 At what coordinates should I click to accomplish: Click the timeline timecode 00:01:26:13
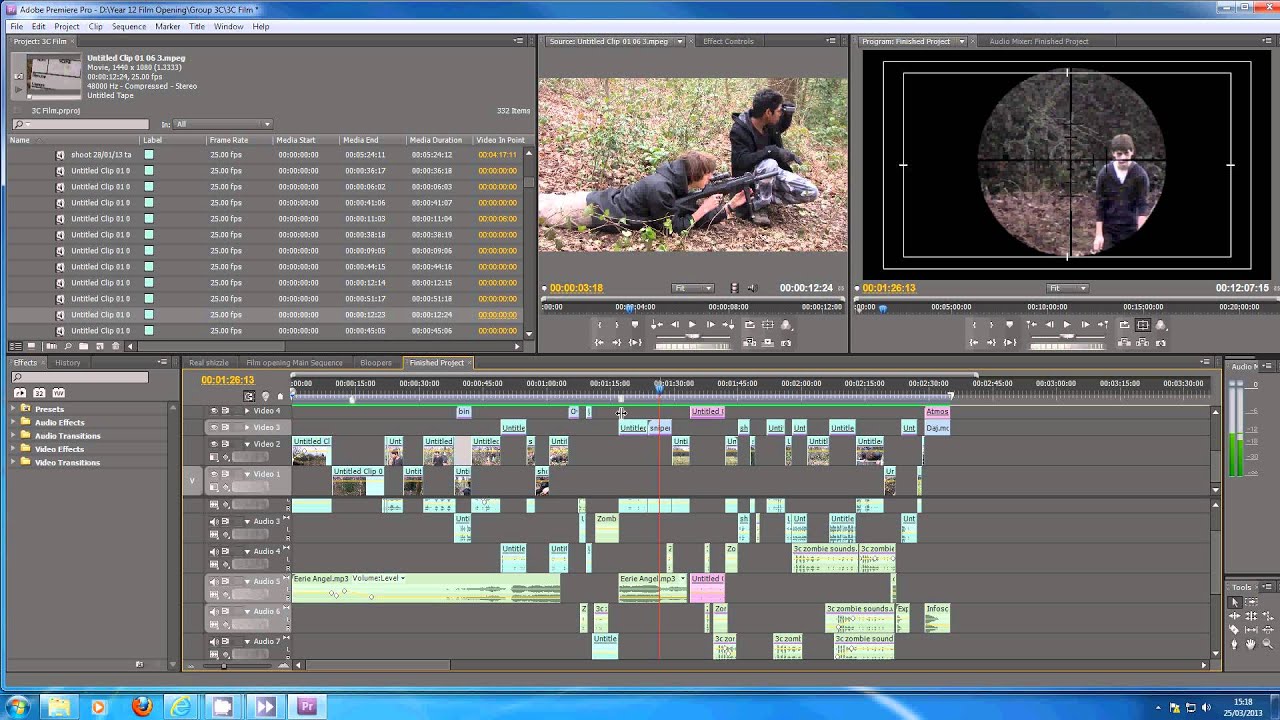228,380
